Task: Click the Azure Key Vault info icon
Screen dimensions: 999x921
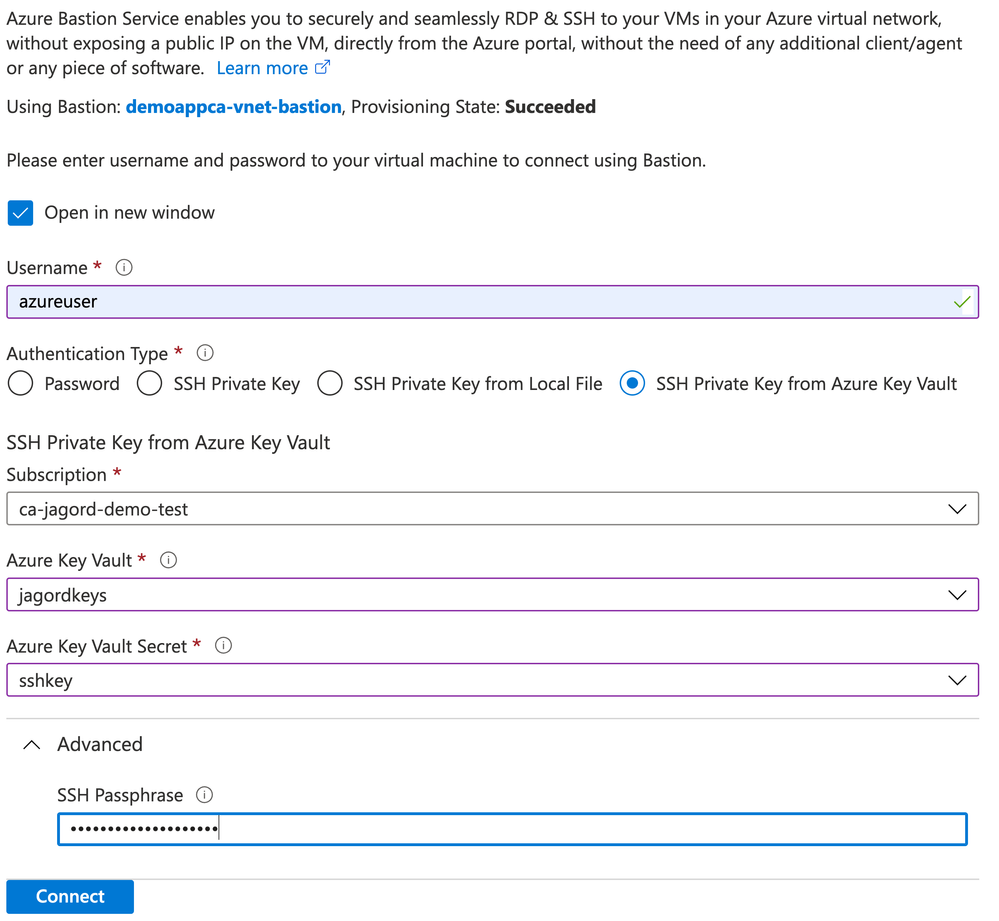Action: (168, 560)
